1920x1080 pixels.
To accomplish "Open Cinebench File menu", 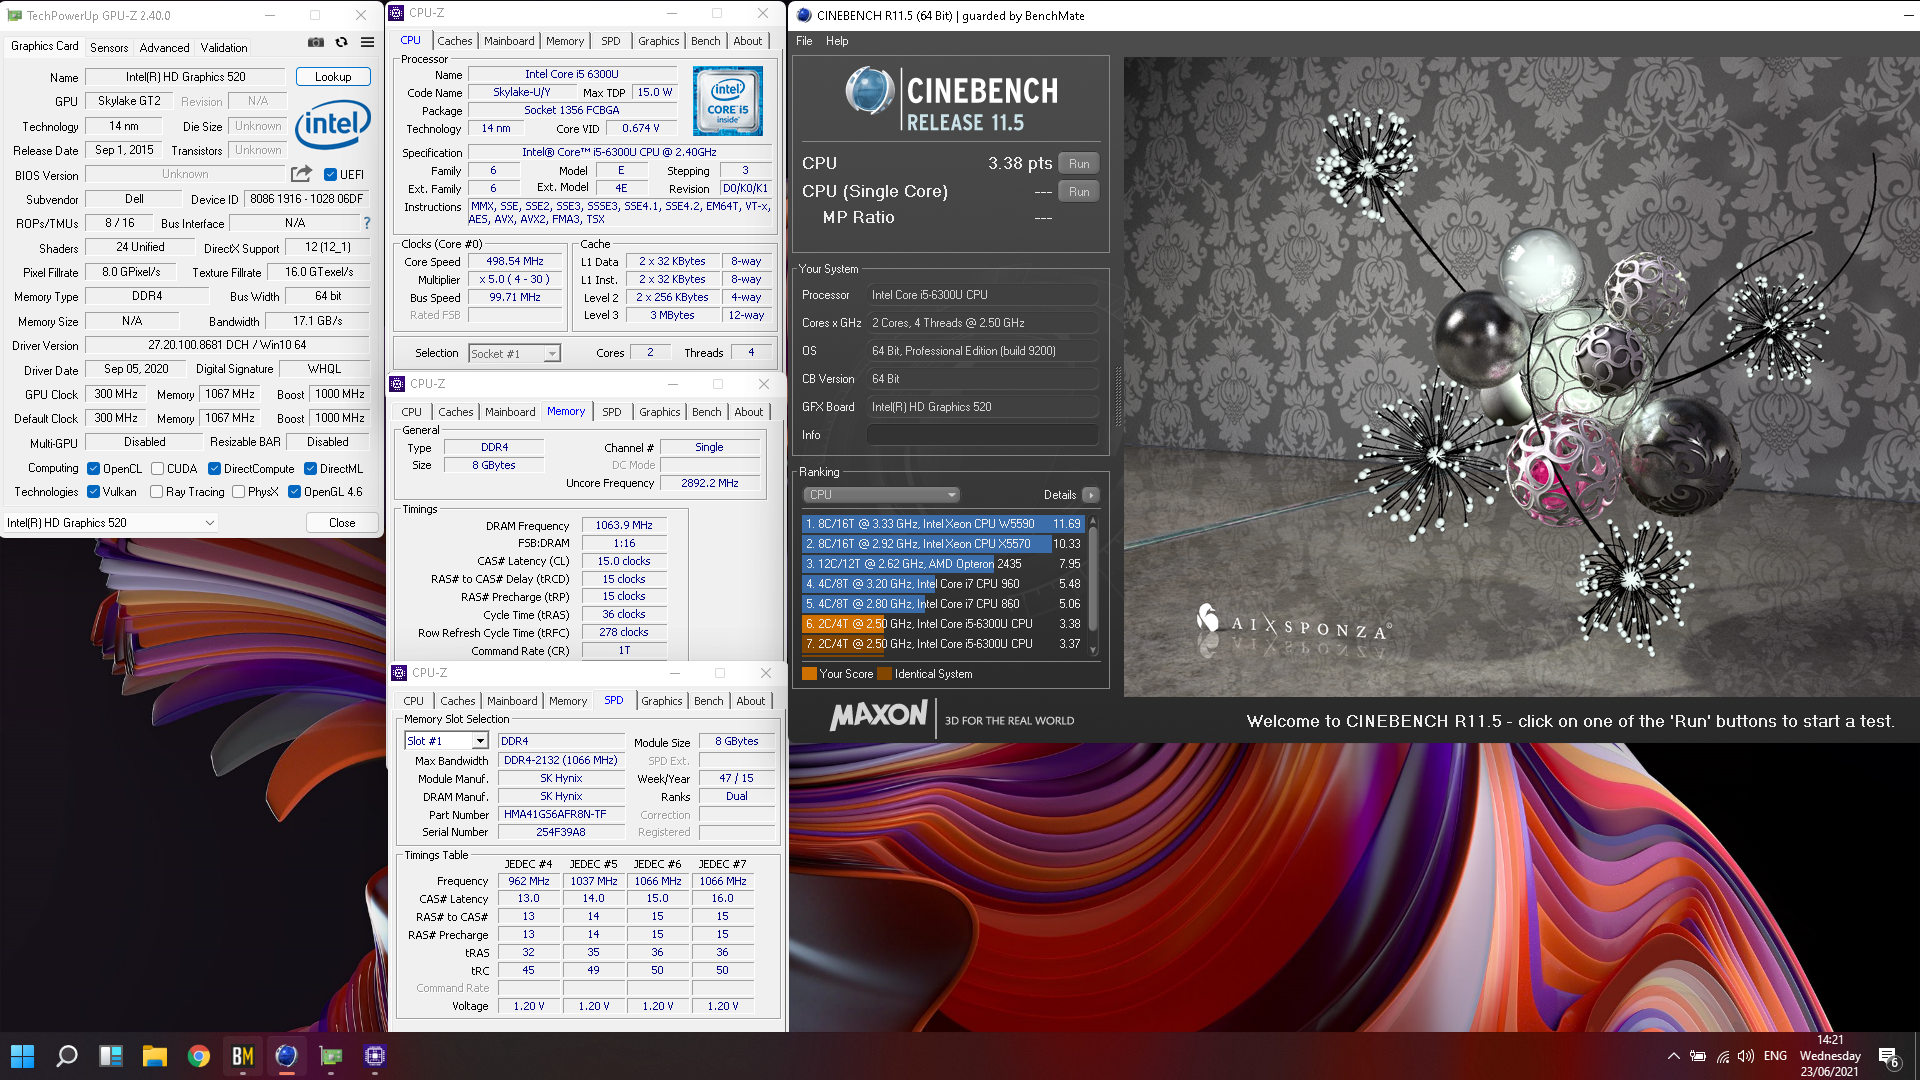I will point(804,41).
